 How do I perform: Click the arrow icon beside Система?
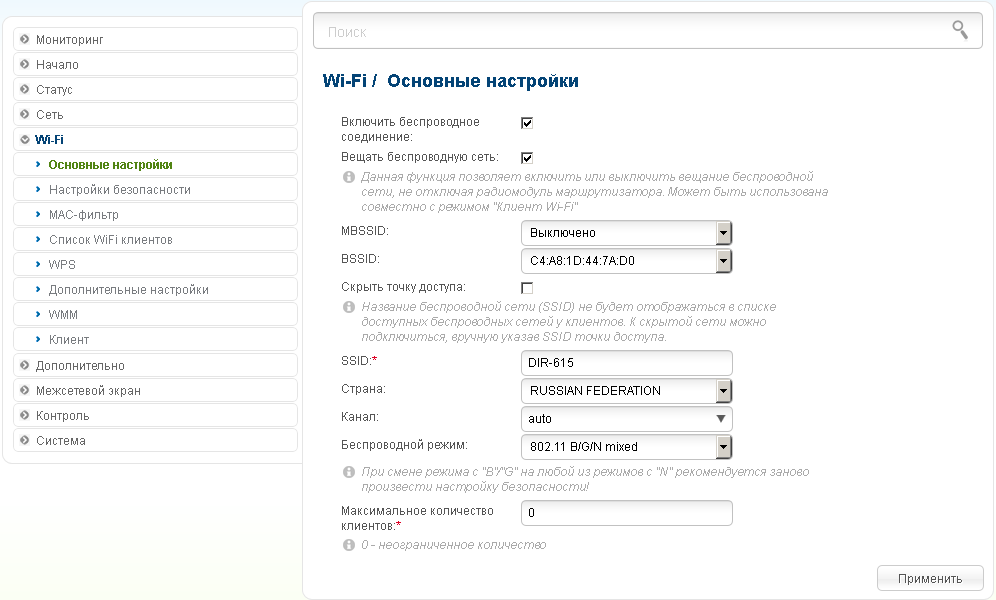24,440
